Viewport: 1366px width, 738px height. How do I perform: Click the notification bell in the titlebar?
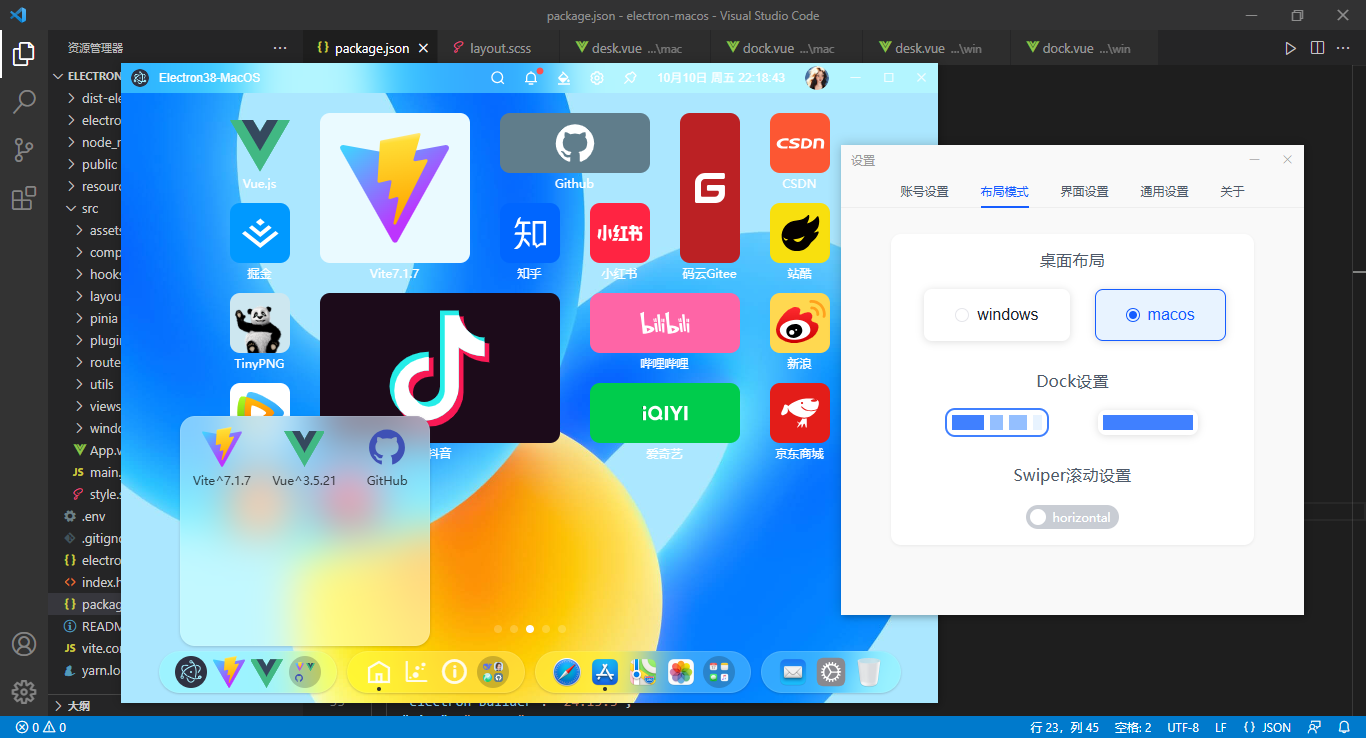point(530,77)
